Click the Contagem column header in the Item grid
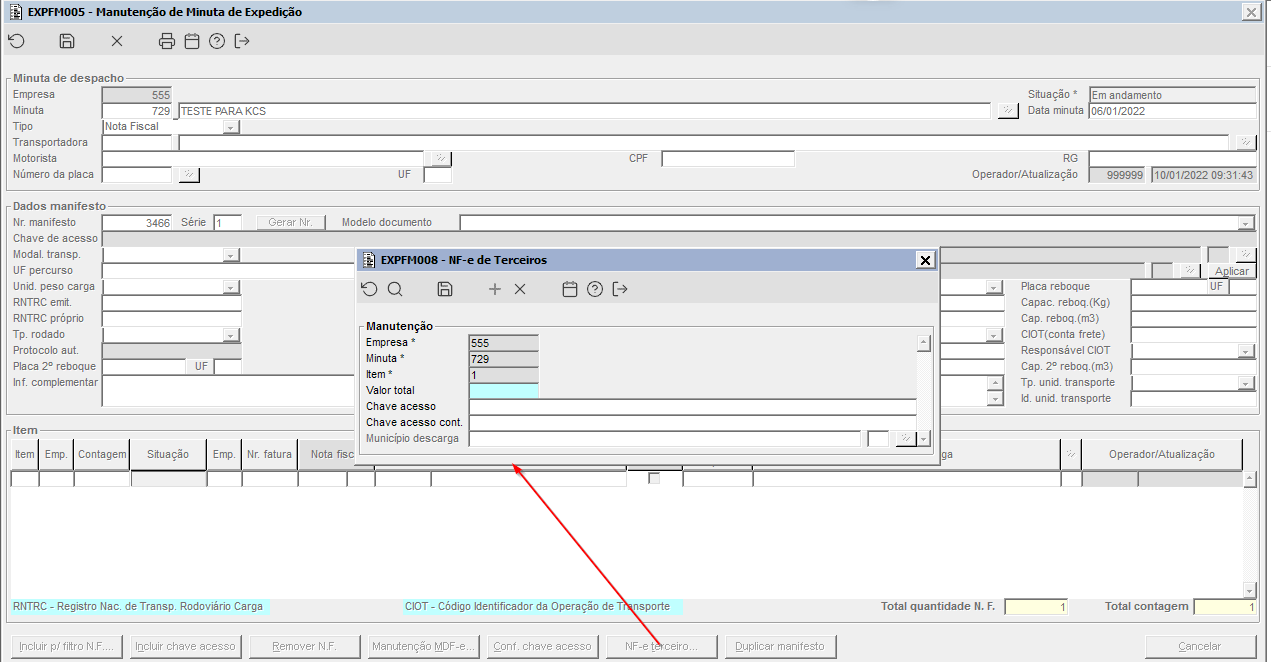This screenshot has height=662, width=1271. click(102, 454)
